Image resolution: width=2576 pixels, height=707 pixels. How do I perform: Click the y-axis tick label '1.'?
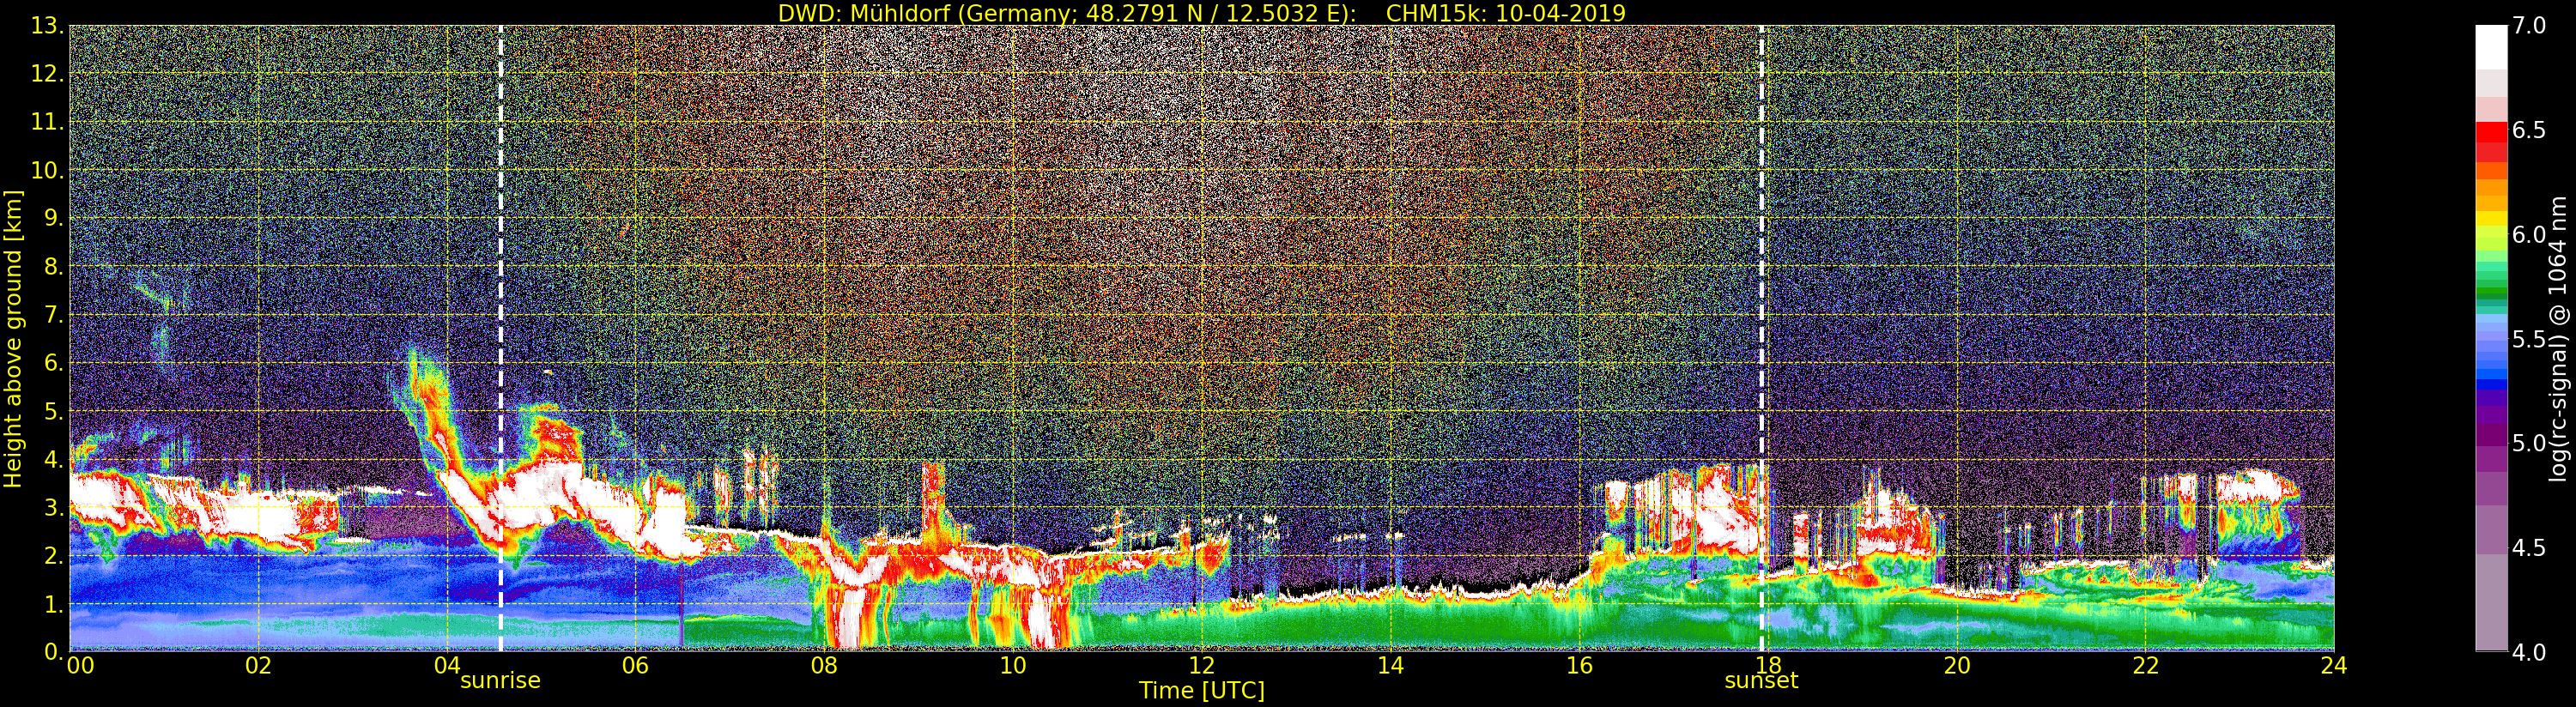[53, 604]
